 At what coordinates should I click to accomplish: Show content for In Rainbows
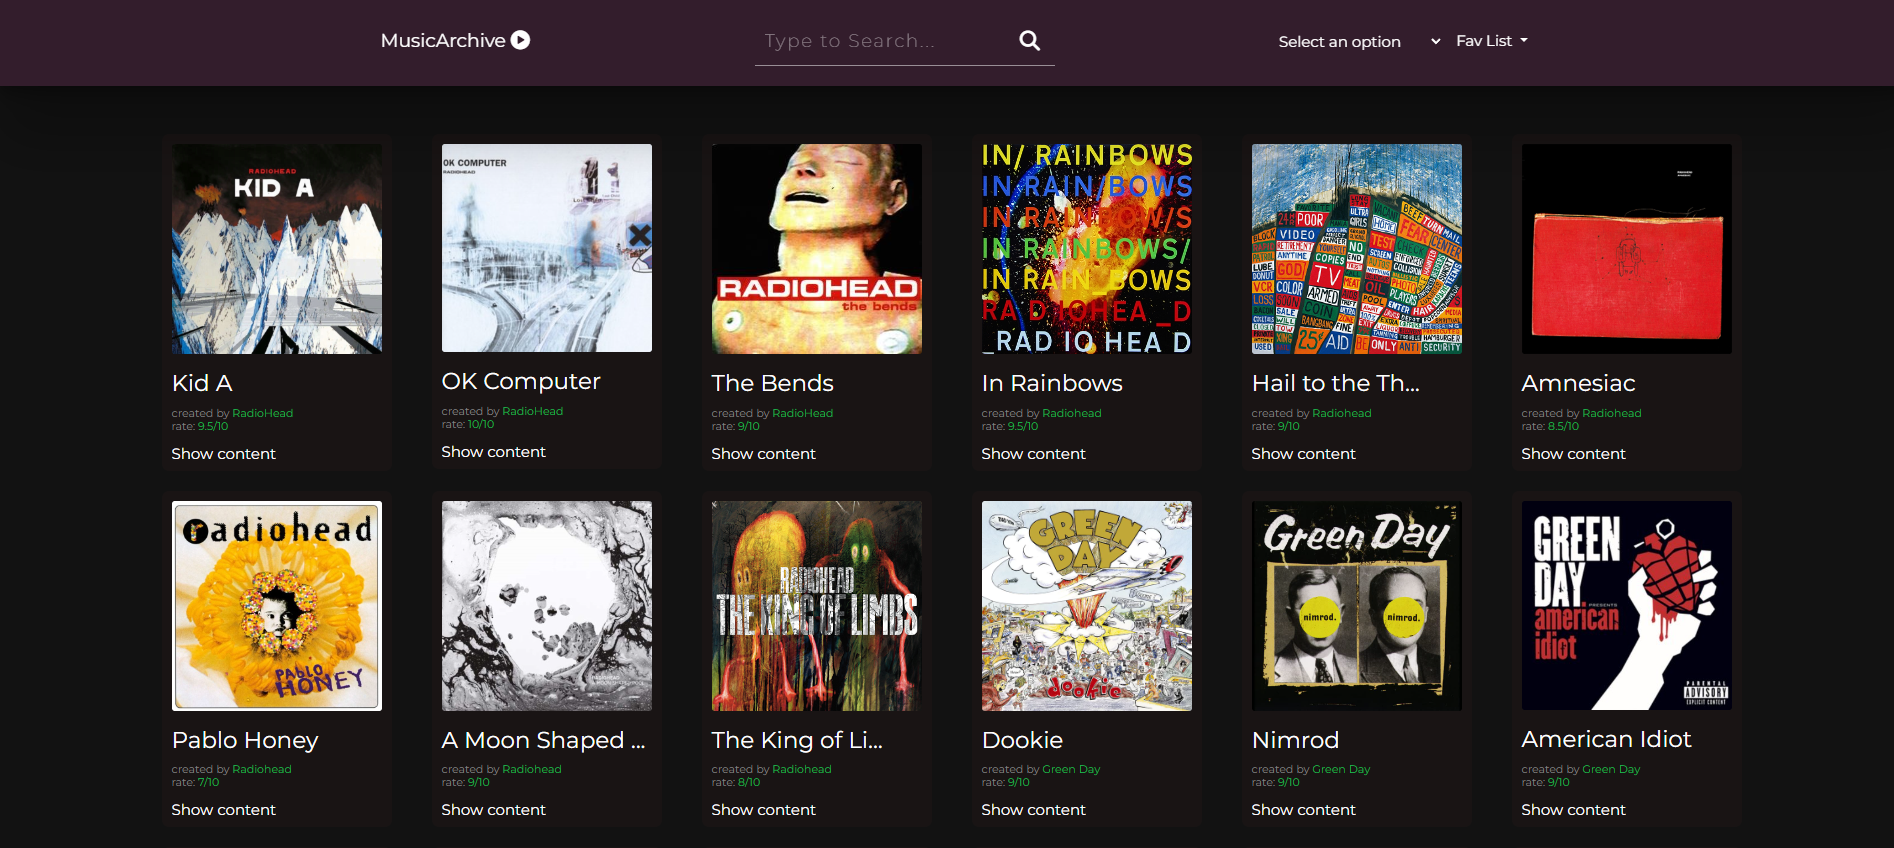tap(1033, 454)
